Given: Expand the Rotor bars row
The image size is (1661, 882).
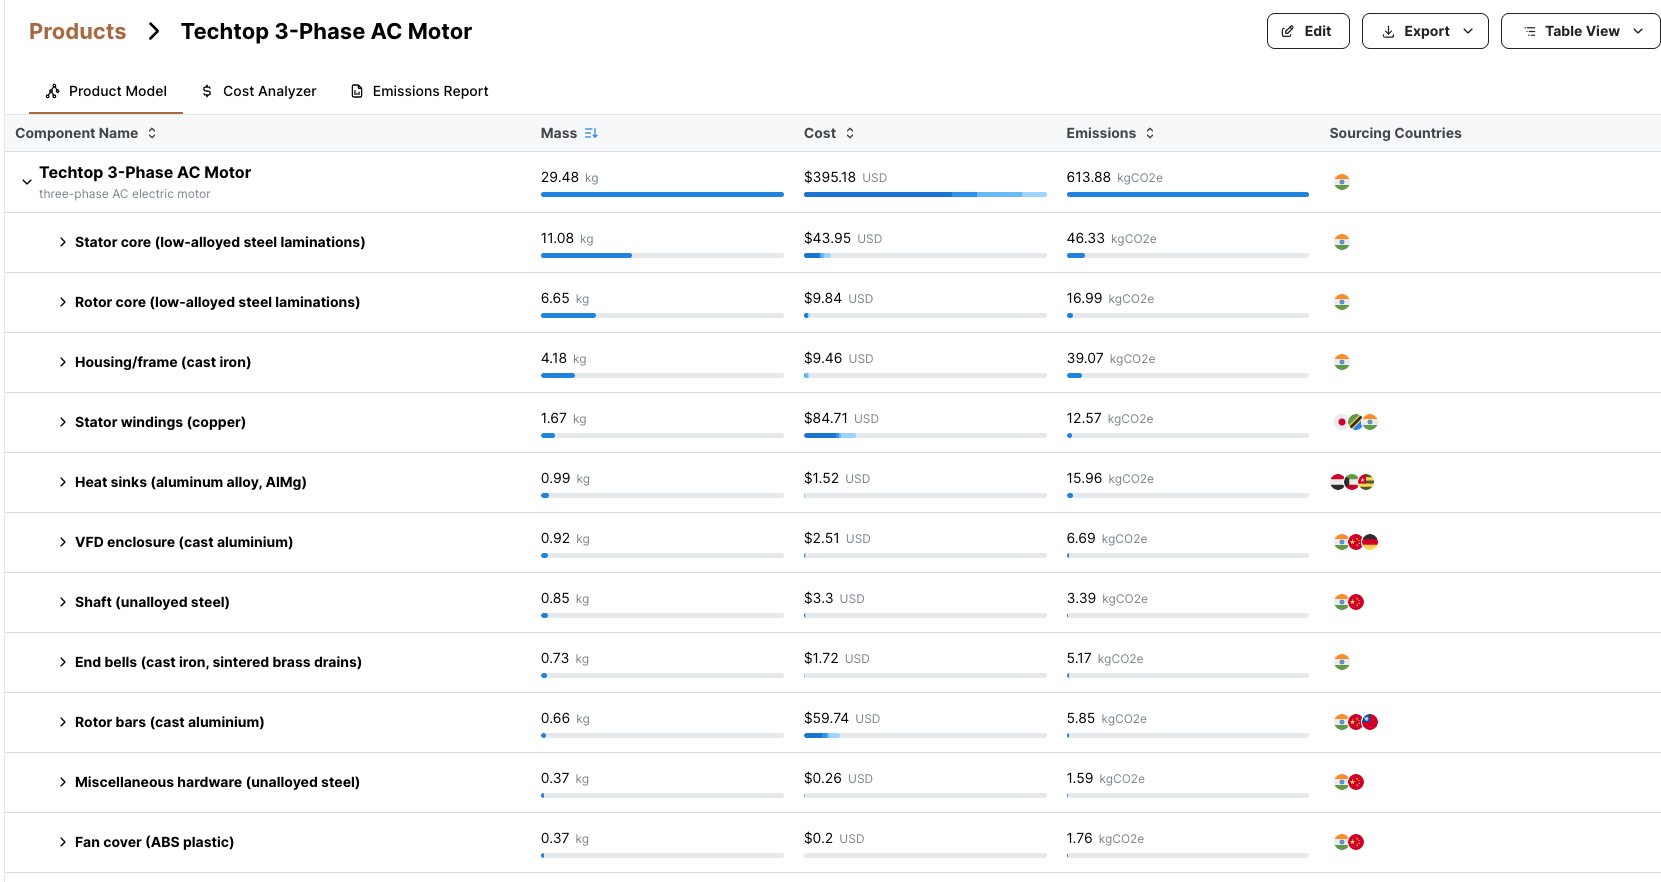Looking at the screenshot, I should point(63,722).
